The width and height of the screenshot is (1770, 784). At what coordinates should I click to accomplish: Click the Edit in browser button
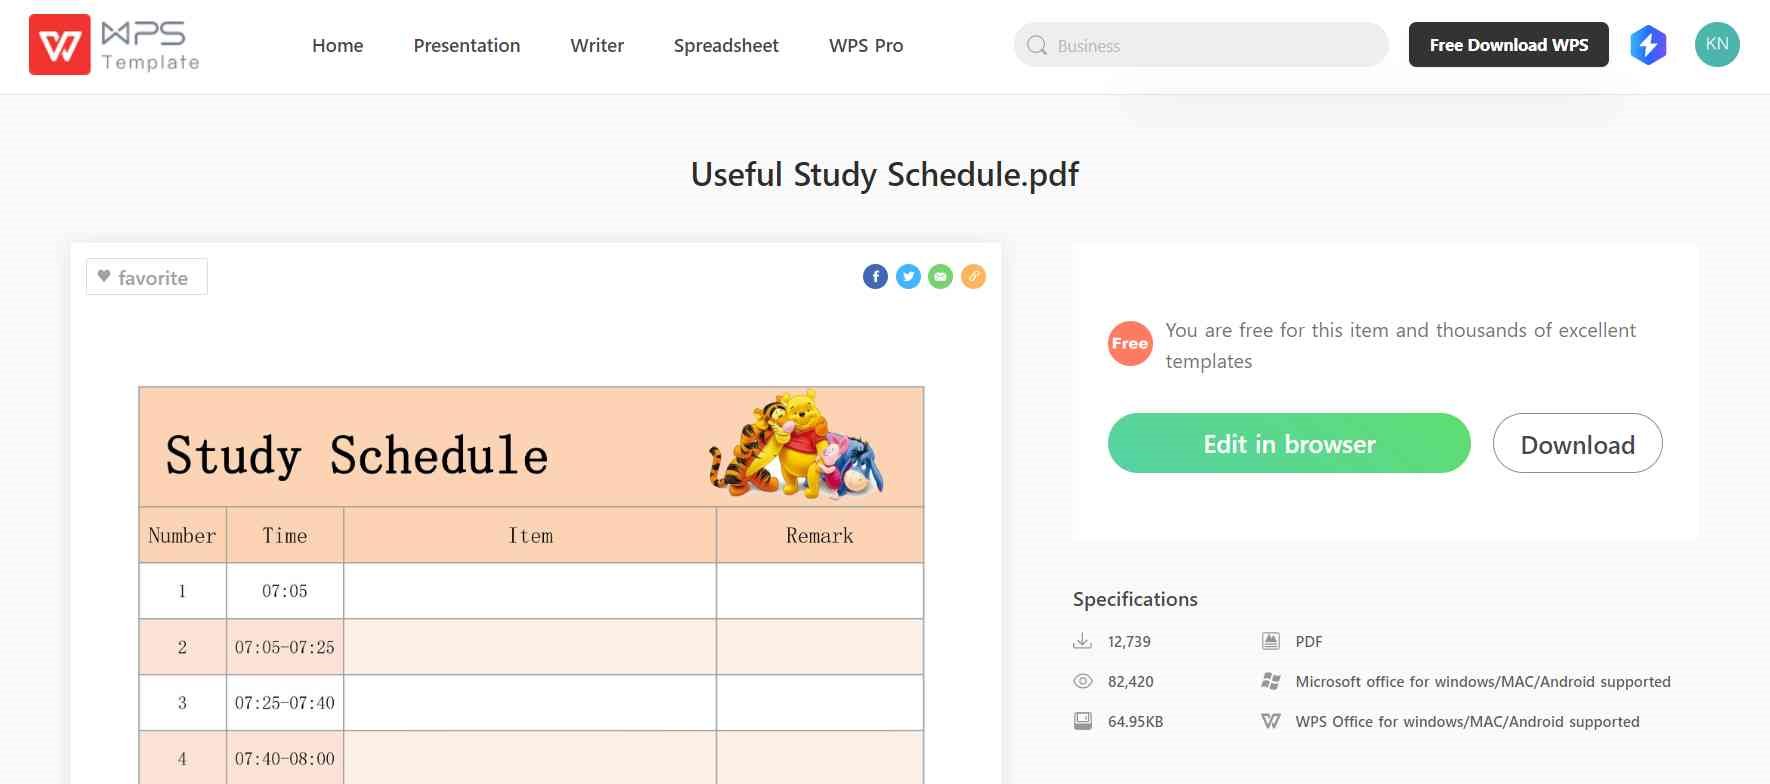click(1289, 443)
